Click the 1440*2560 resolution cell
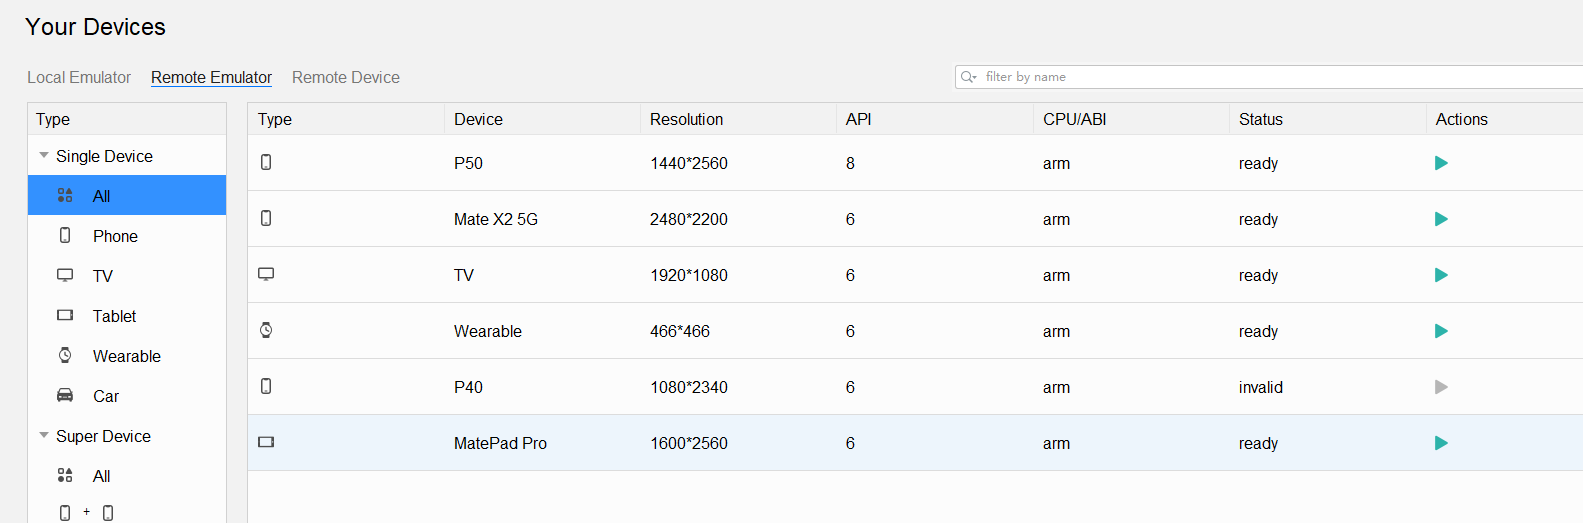The height and width of the screenshot is (523, 1583). tap(689, 163)
